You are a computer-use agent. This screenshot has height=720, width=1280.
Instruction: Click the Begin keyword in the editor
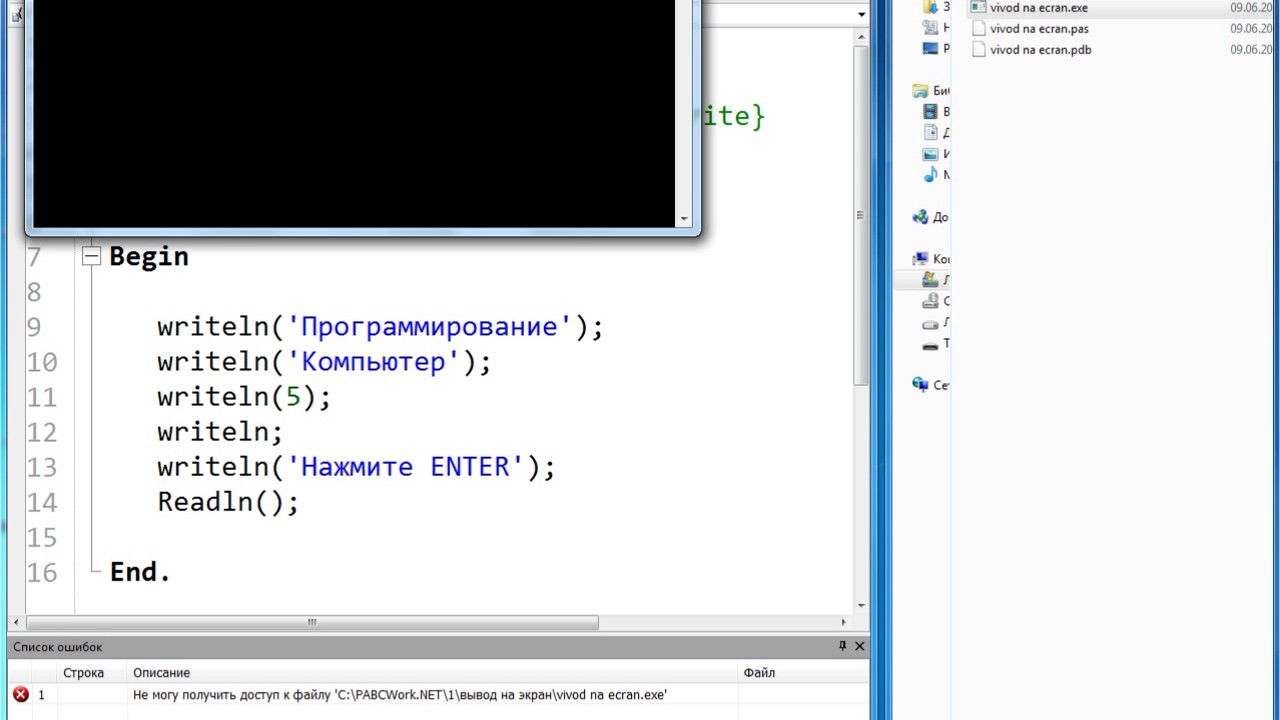point(149,257)
